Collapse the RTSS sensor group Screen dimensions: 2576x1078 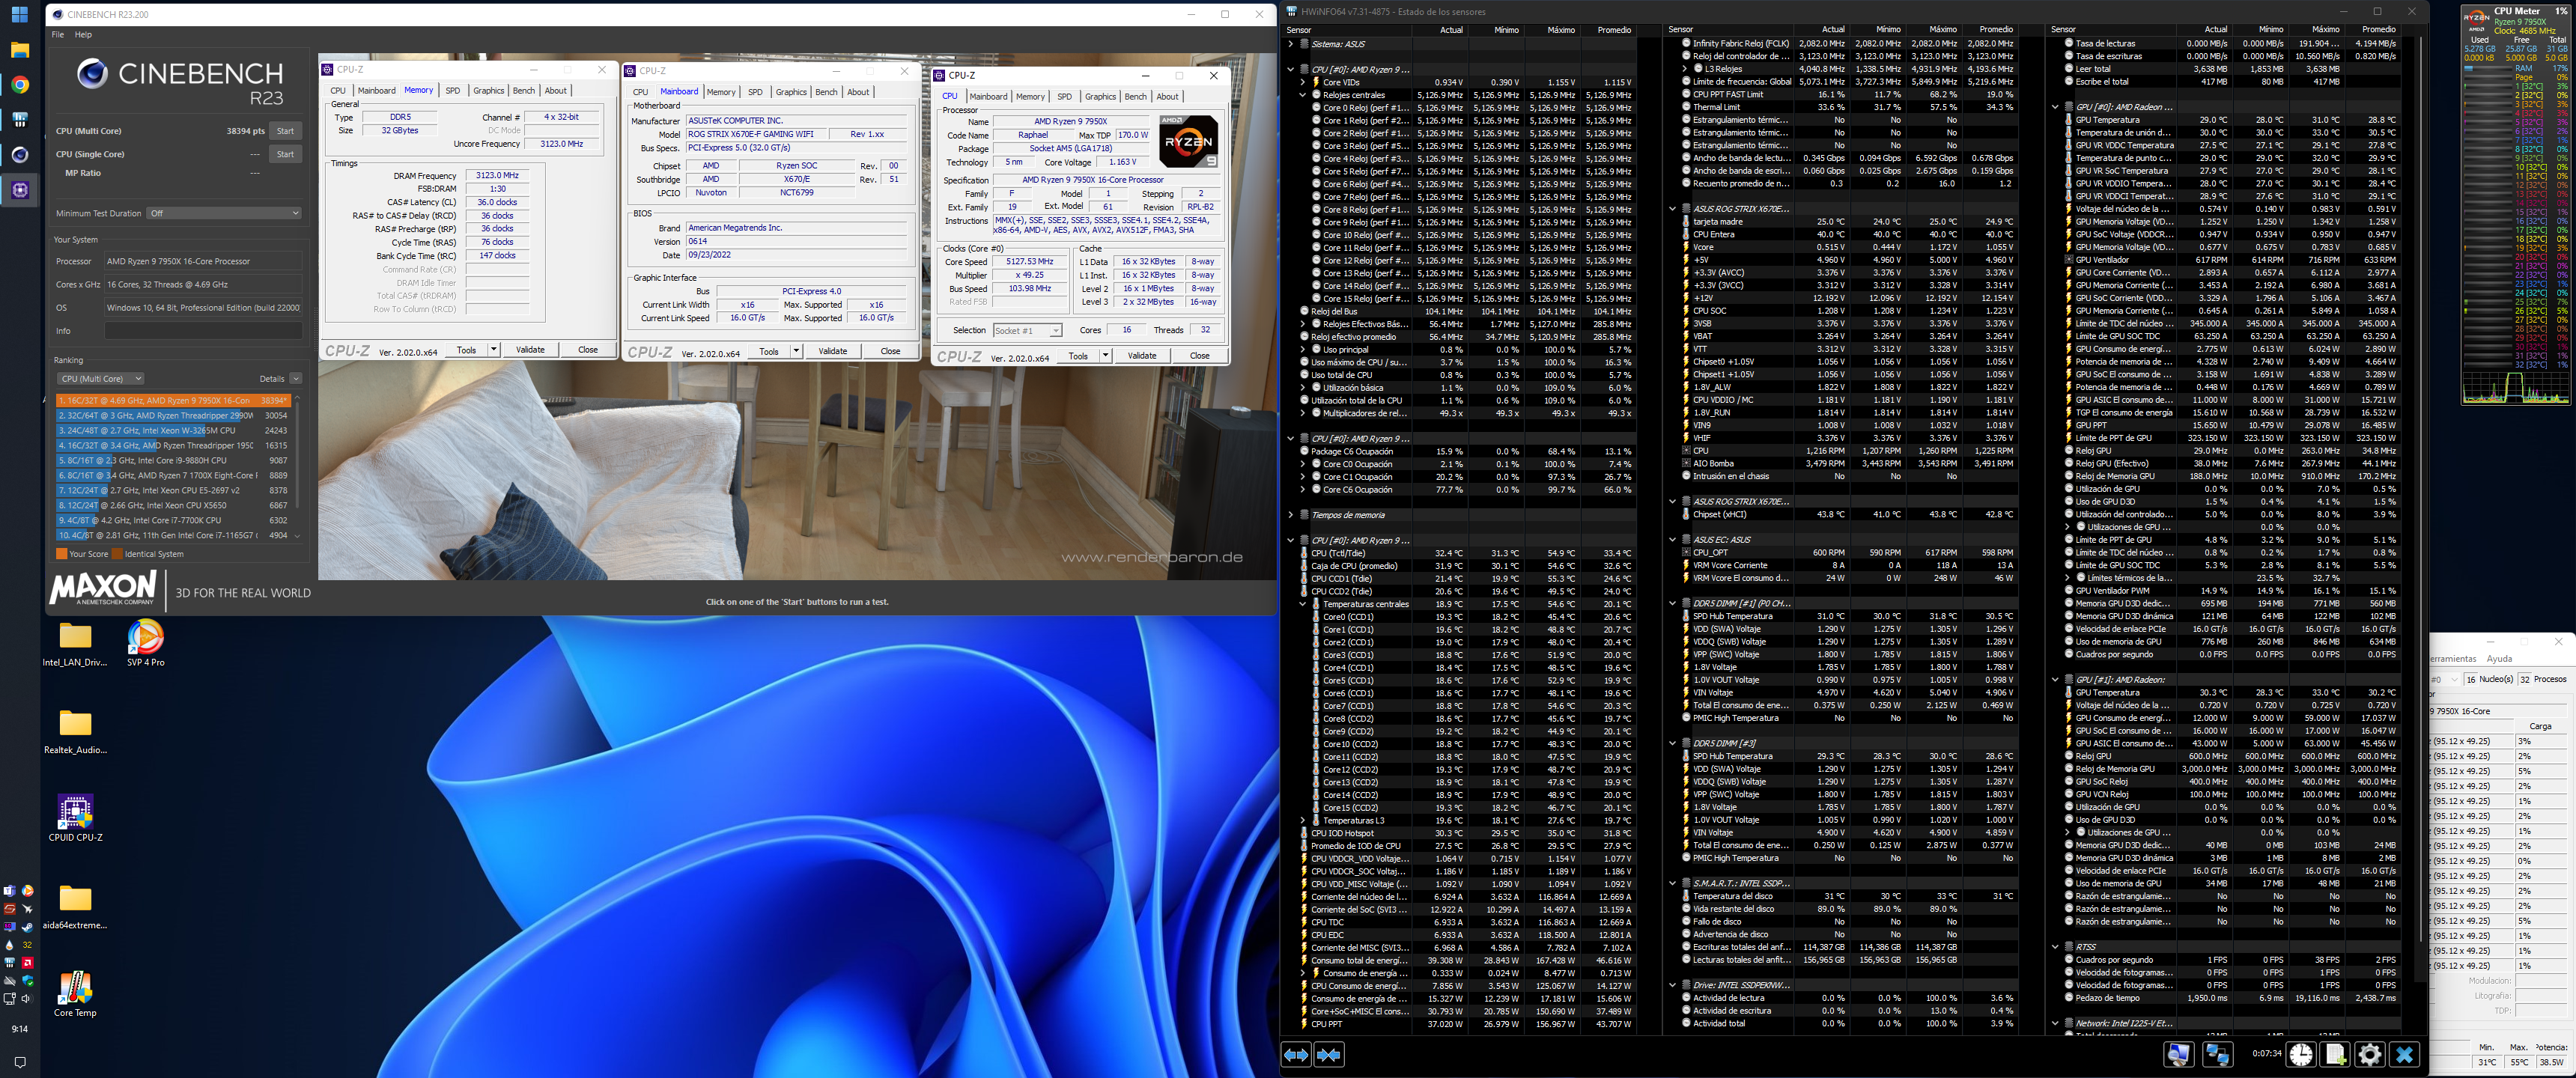[2055, 947]
